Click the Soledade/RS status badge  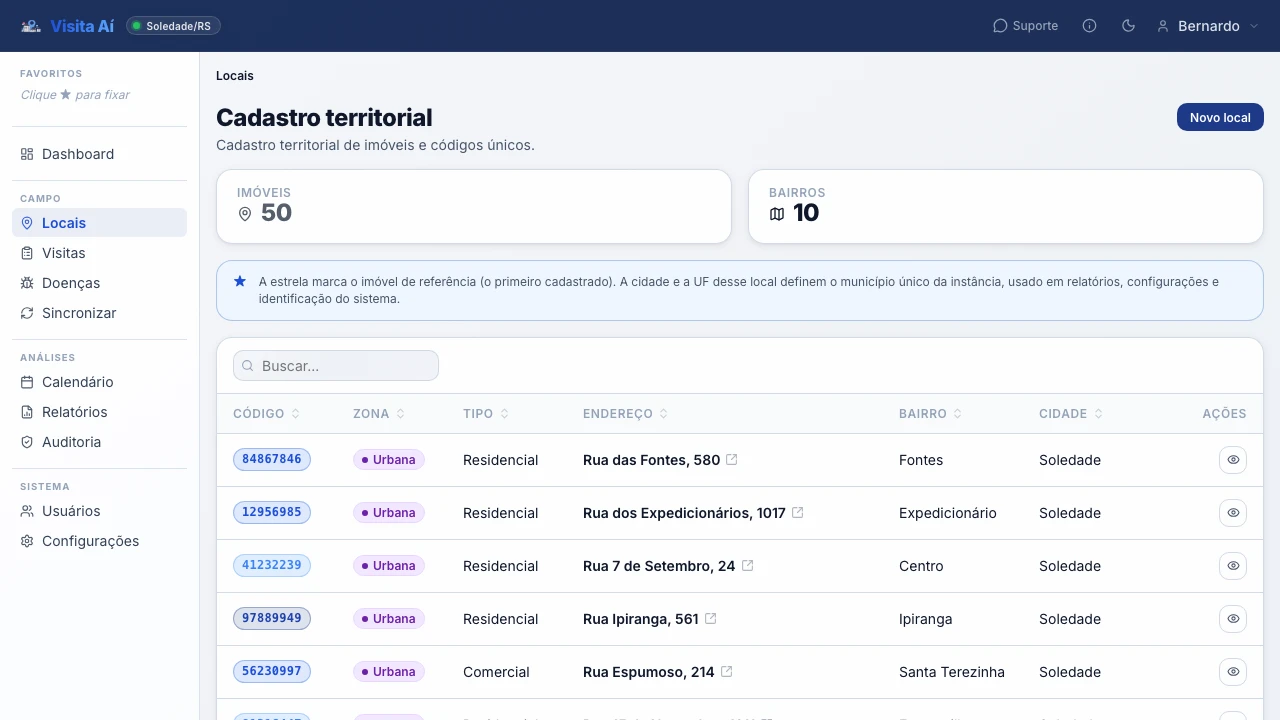[173, 26]
